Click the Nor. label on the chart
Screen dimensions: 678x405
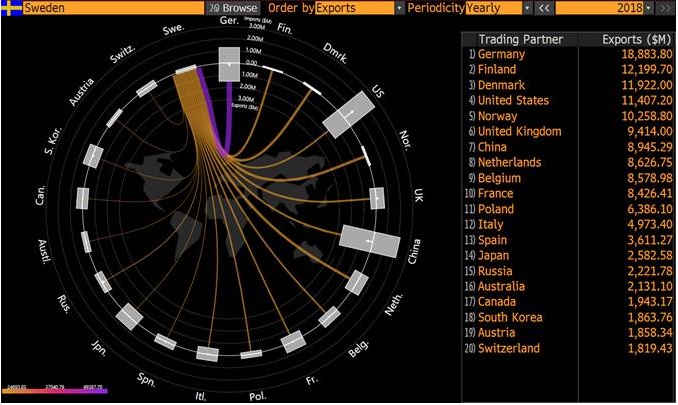point(405,140)
